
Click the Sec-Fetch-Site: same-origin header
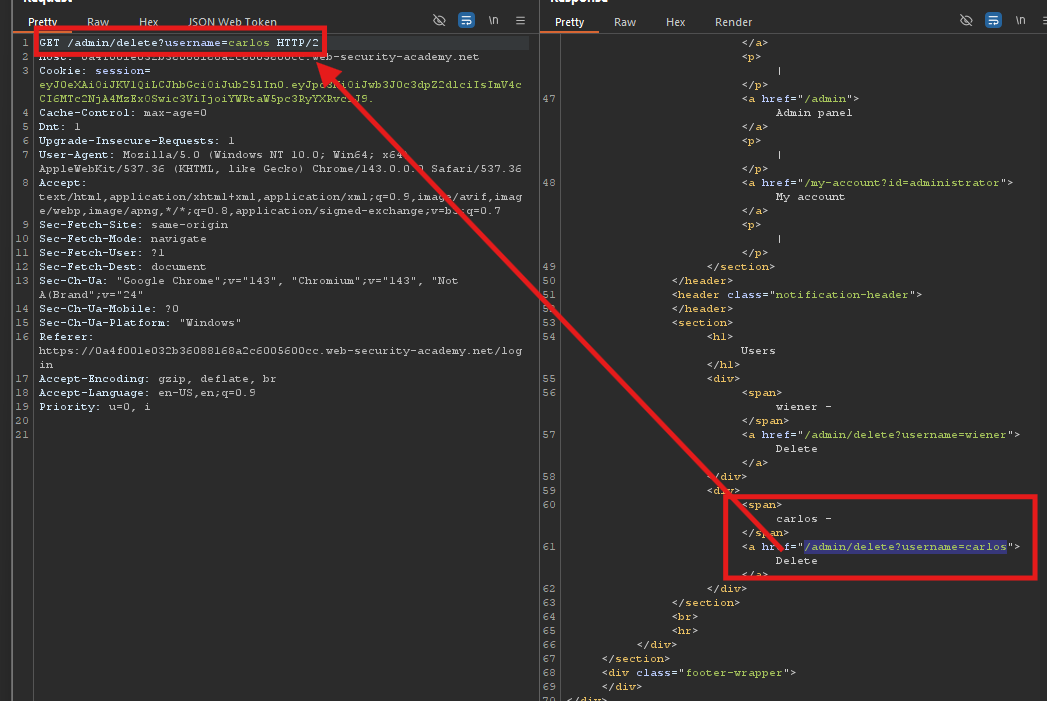(134, 225)
